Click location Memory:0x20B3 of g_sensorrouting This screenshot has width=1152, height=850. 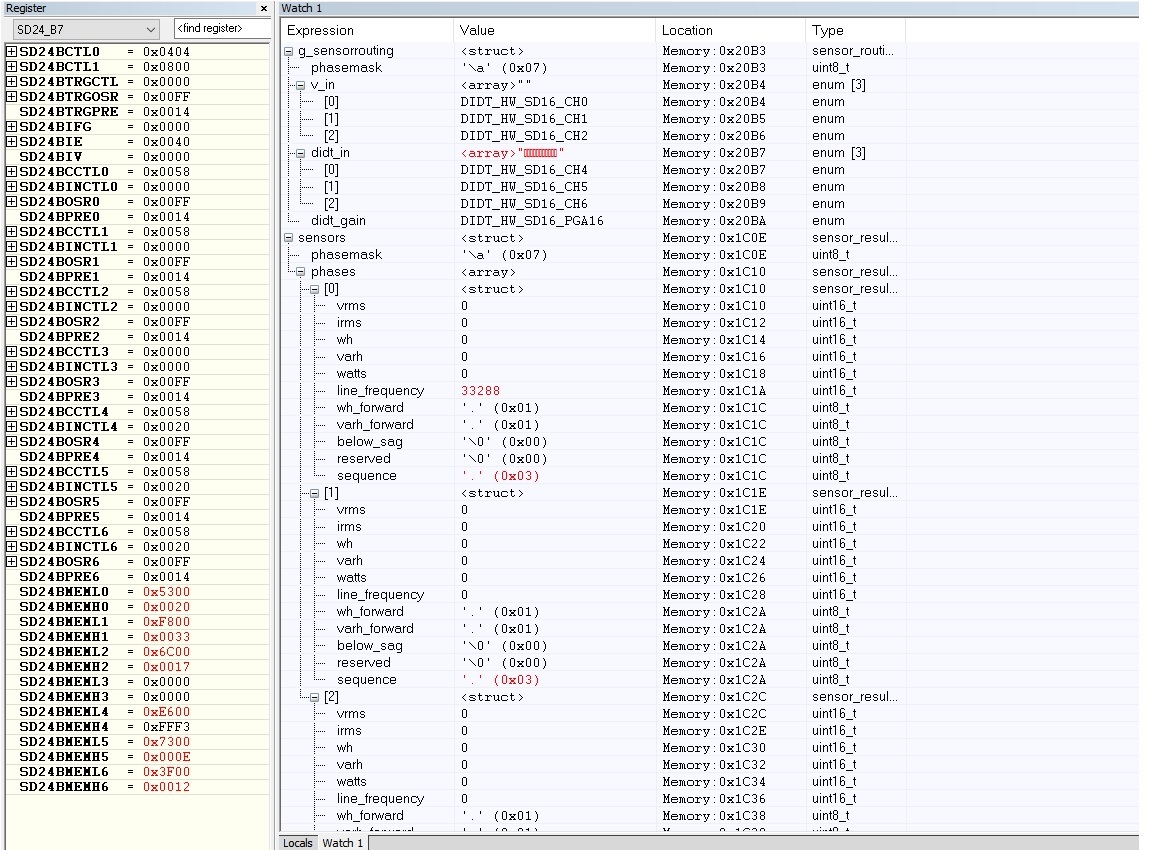click(713, 51)
